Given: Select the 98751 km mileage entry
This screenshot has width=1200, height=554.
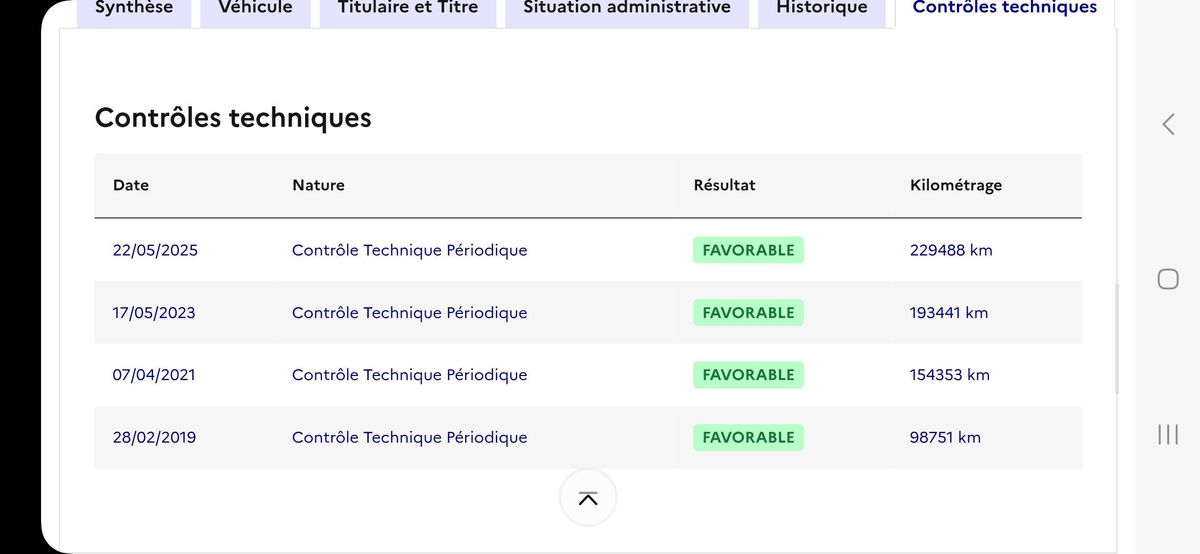Looking at the screenshot, I should pos(945,437).
